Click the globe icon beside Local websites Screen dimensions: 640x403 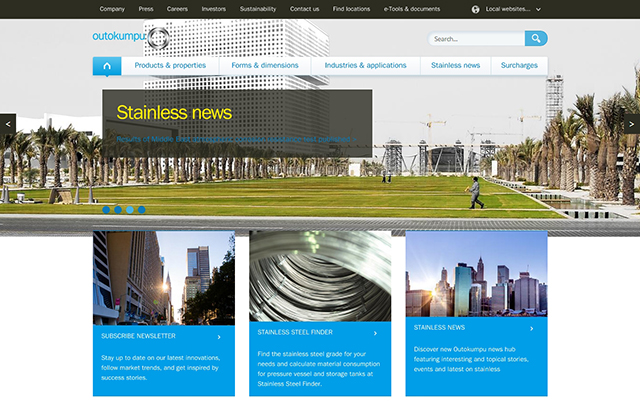pos(476,9)
